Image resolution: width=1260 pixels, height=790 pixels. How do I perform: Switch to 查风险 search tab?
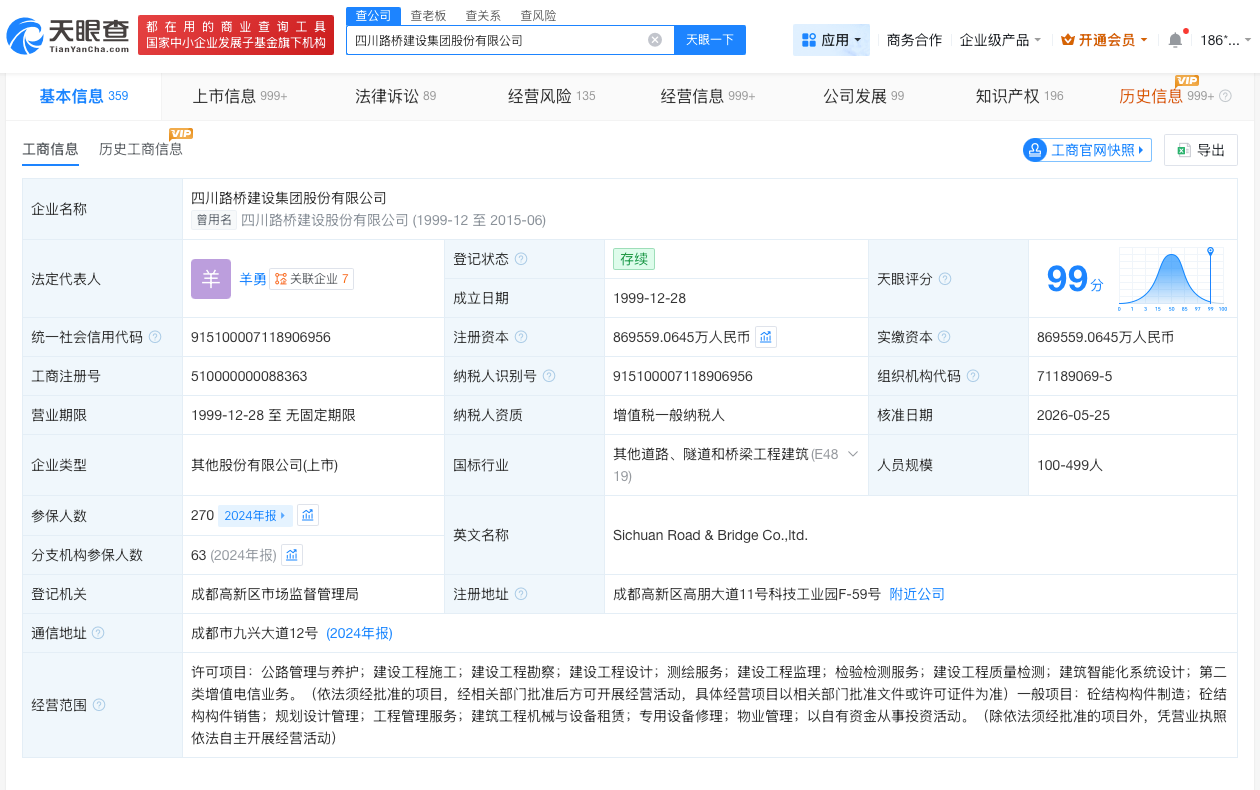(x=538, y=16)
